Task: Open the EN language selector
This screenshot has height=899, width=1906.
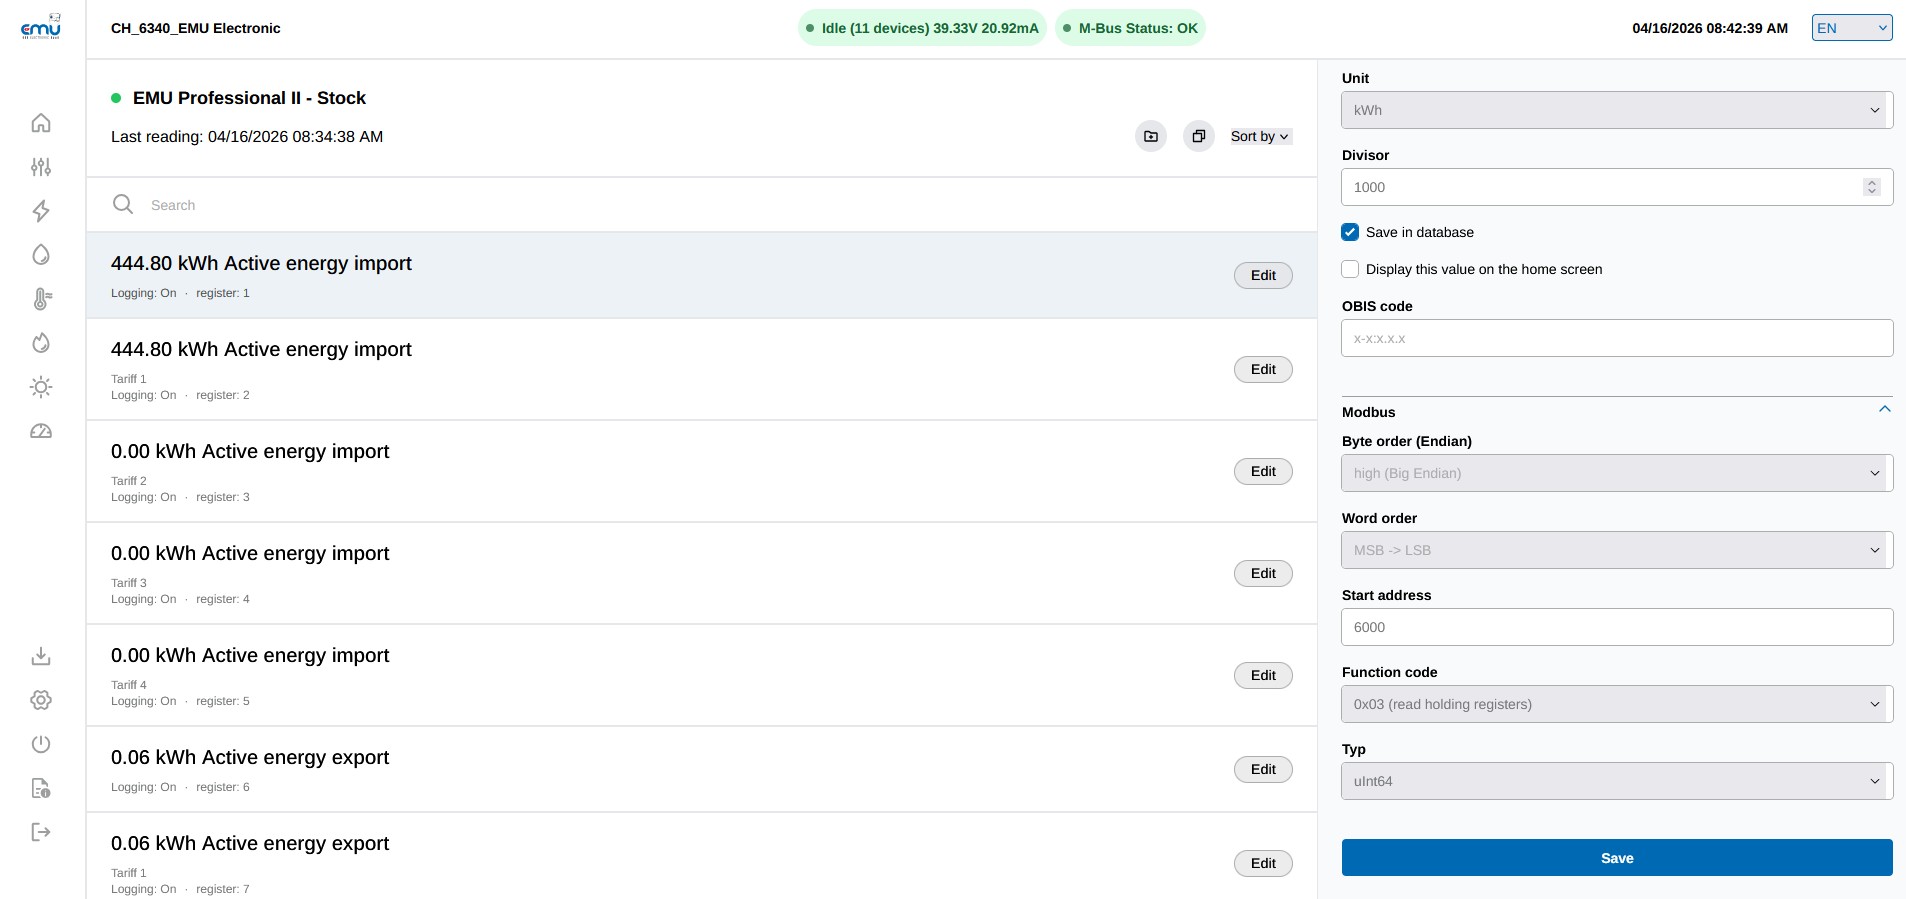Action: (1851, 28)
